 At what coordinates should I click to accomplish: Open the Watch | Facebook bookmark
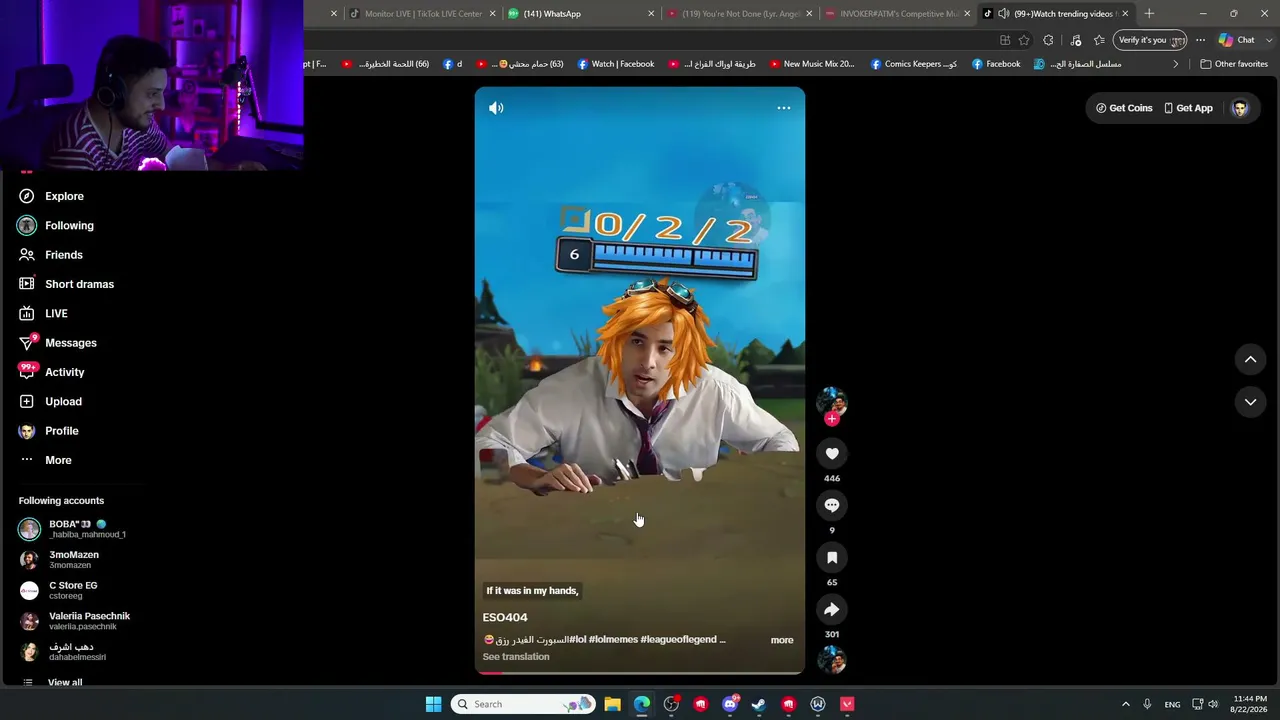coord(616,64)
